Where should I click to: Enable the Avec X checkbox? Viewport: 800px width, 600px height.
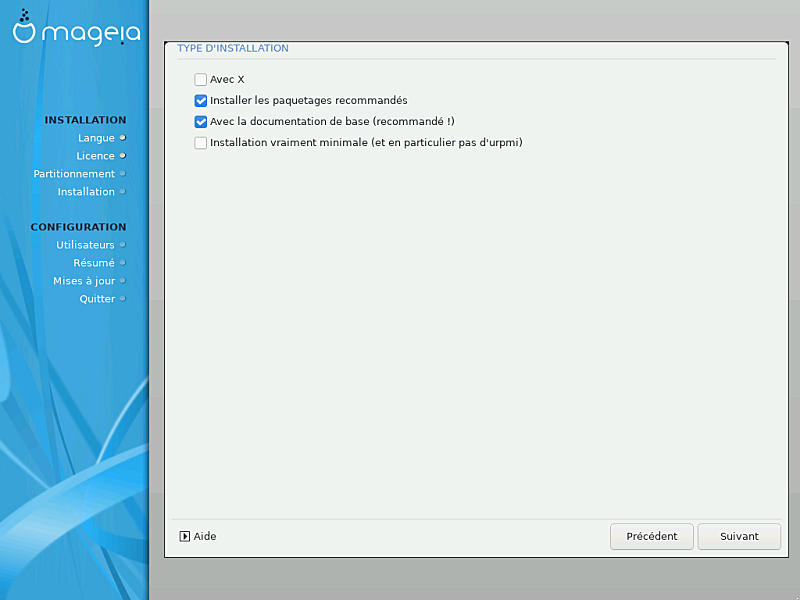pyautogui.click(x=201, y=79)
